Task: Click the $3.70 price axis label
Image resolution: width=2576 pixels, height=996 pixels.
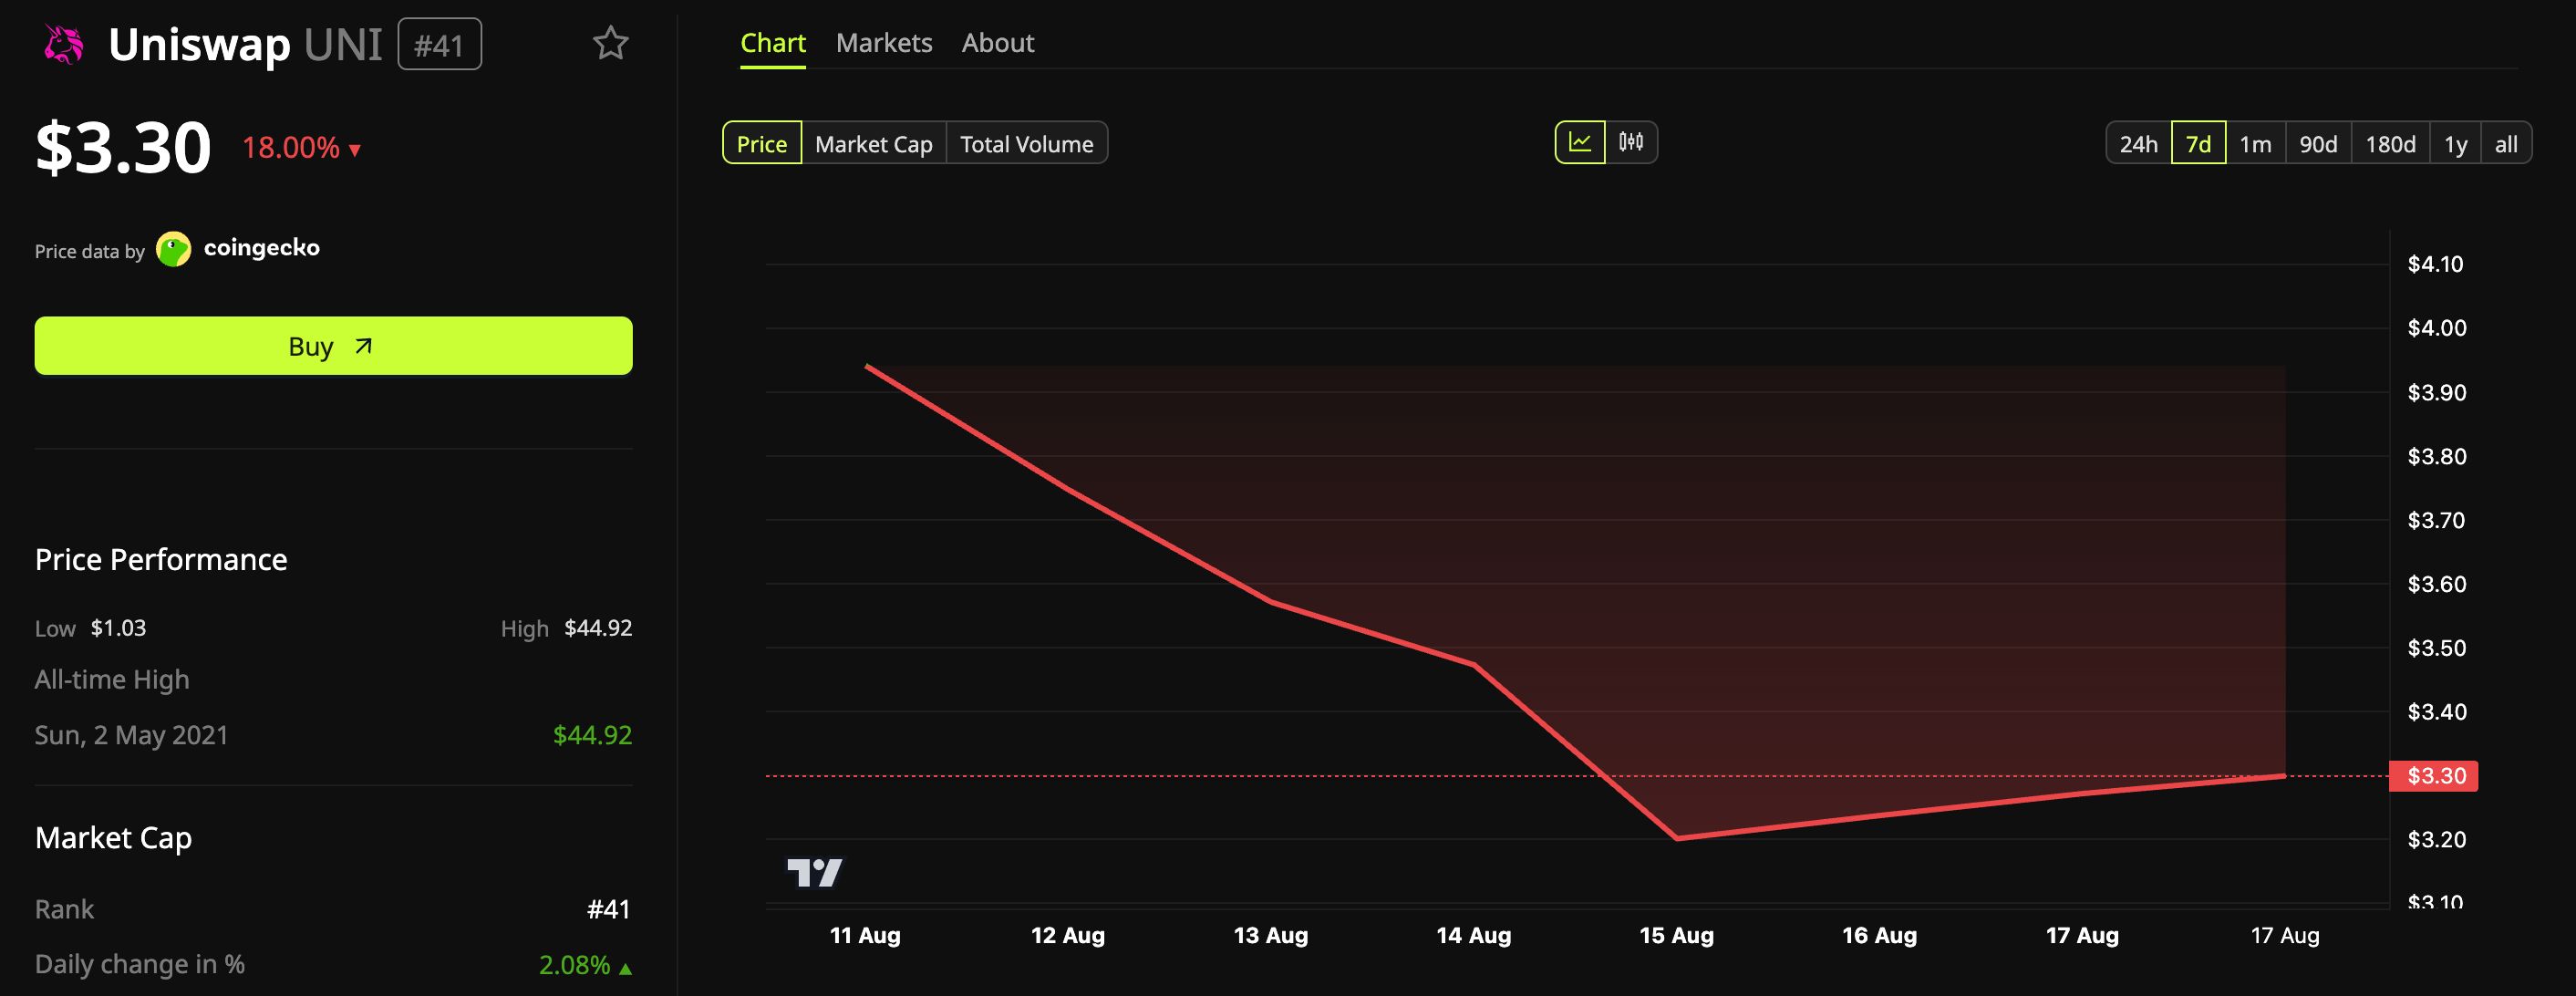Action: click(x=2436, y=520)
